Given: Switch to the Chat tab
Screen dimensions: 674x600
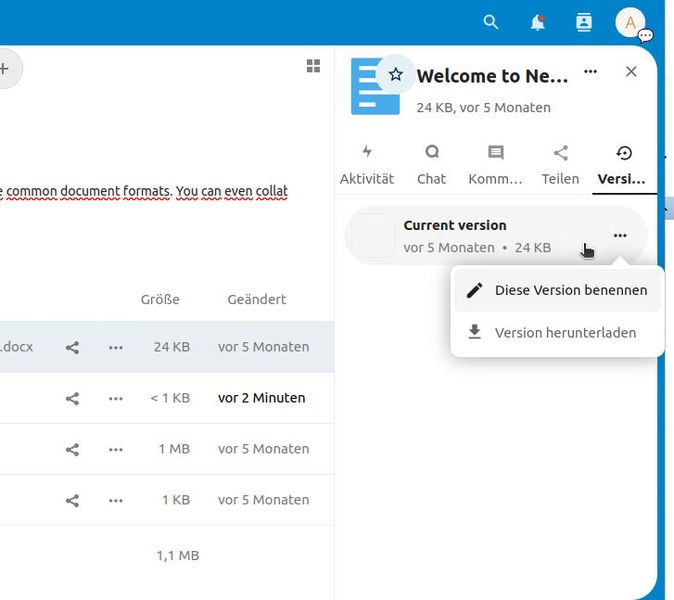Looking at the screenshot, I should [431, 165].
